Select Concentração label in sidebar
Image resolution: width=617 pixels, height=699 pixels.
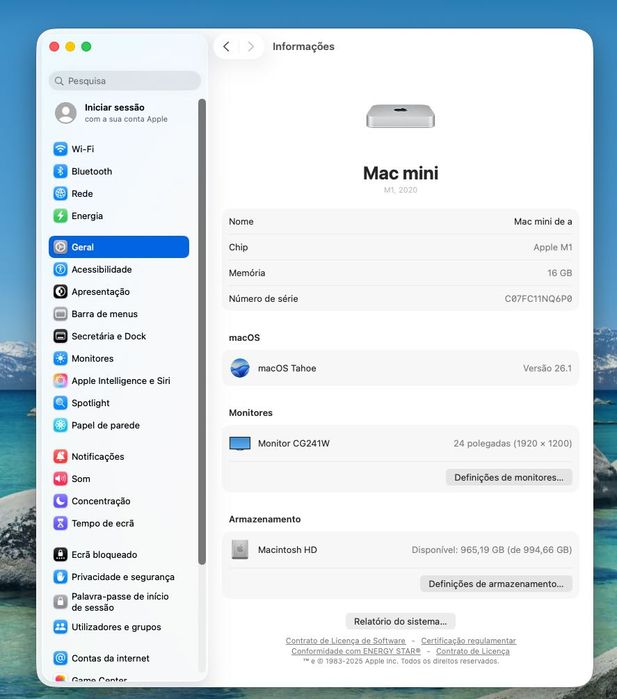pos(101,501)
